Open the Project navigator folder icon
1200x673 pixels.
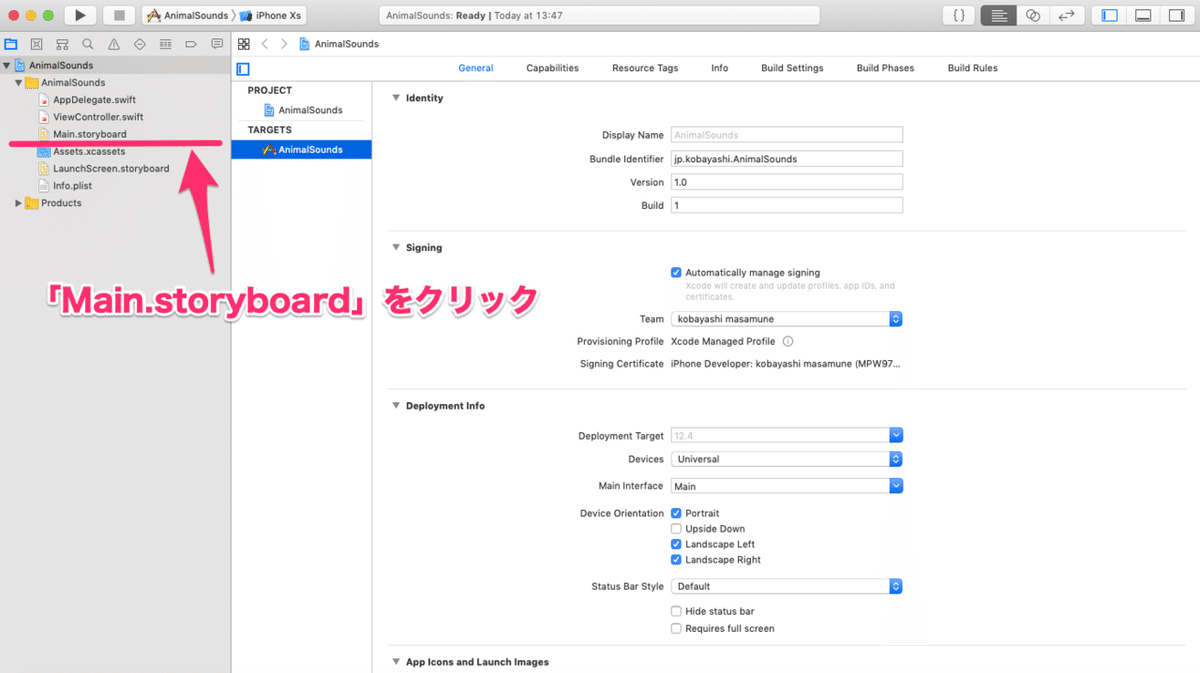click(11, 44)
